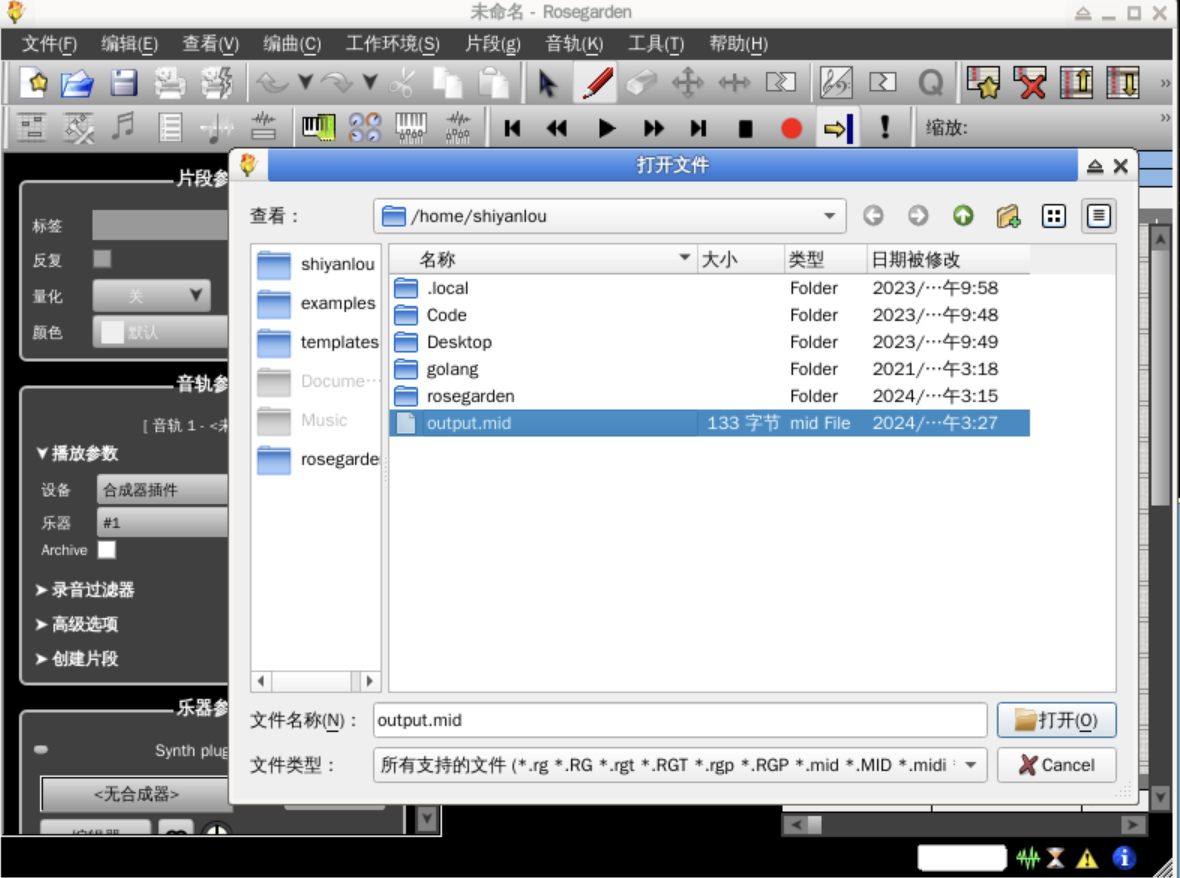Click the Cut scissors icon
The width and height of the screenshot is (1180, 878).
(402, 83)
